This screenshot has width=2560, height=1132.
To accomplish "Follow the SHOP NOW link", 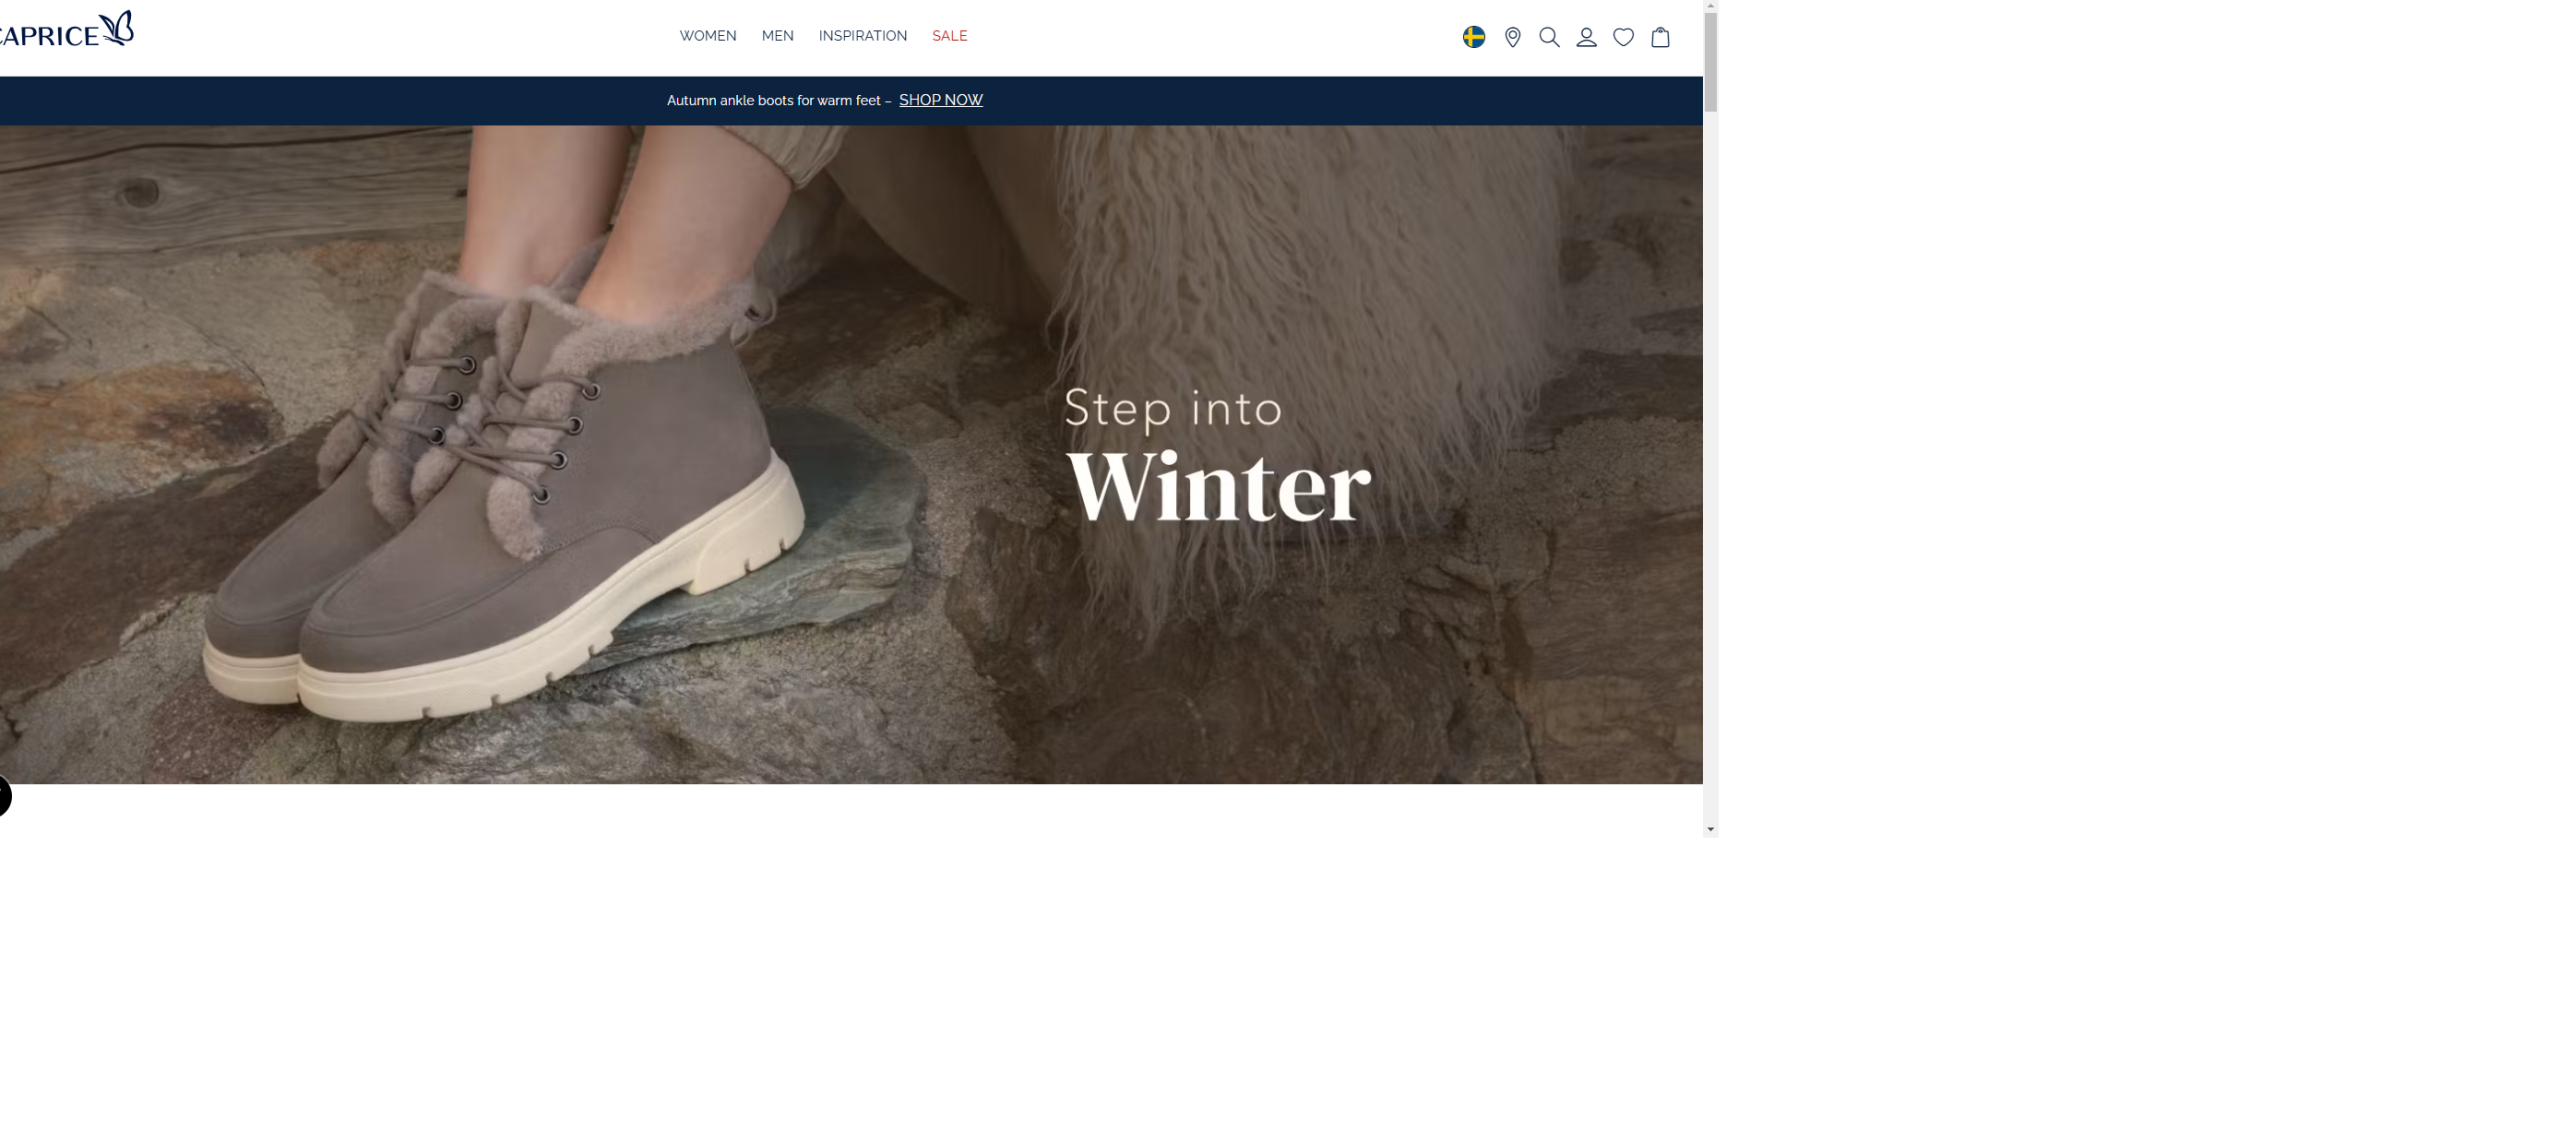I will (x=940, y=100).
